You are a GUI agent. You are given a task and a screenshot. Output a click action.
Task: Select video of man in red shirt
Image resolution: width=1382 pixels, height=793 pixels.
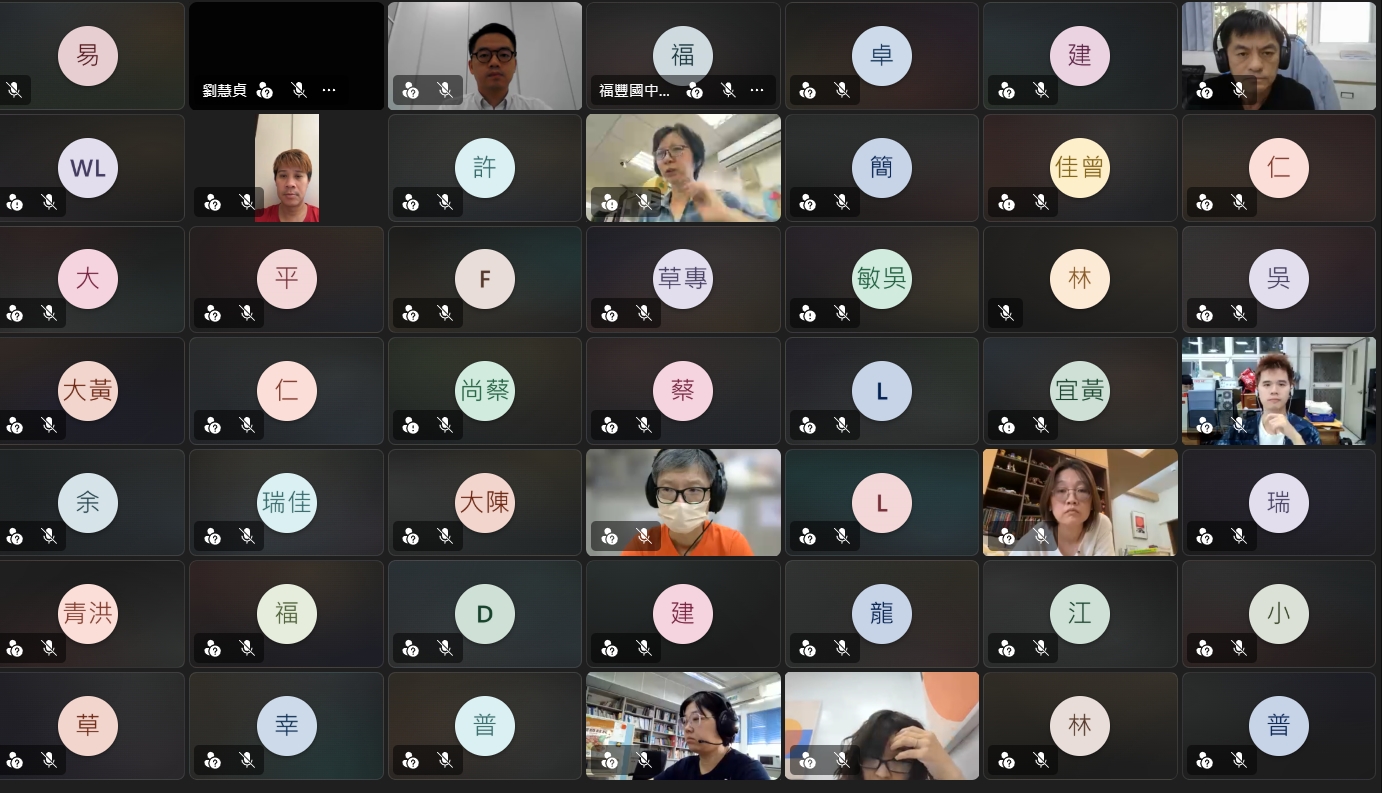coord(287,167)
